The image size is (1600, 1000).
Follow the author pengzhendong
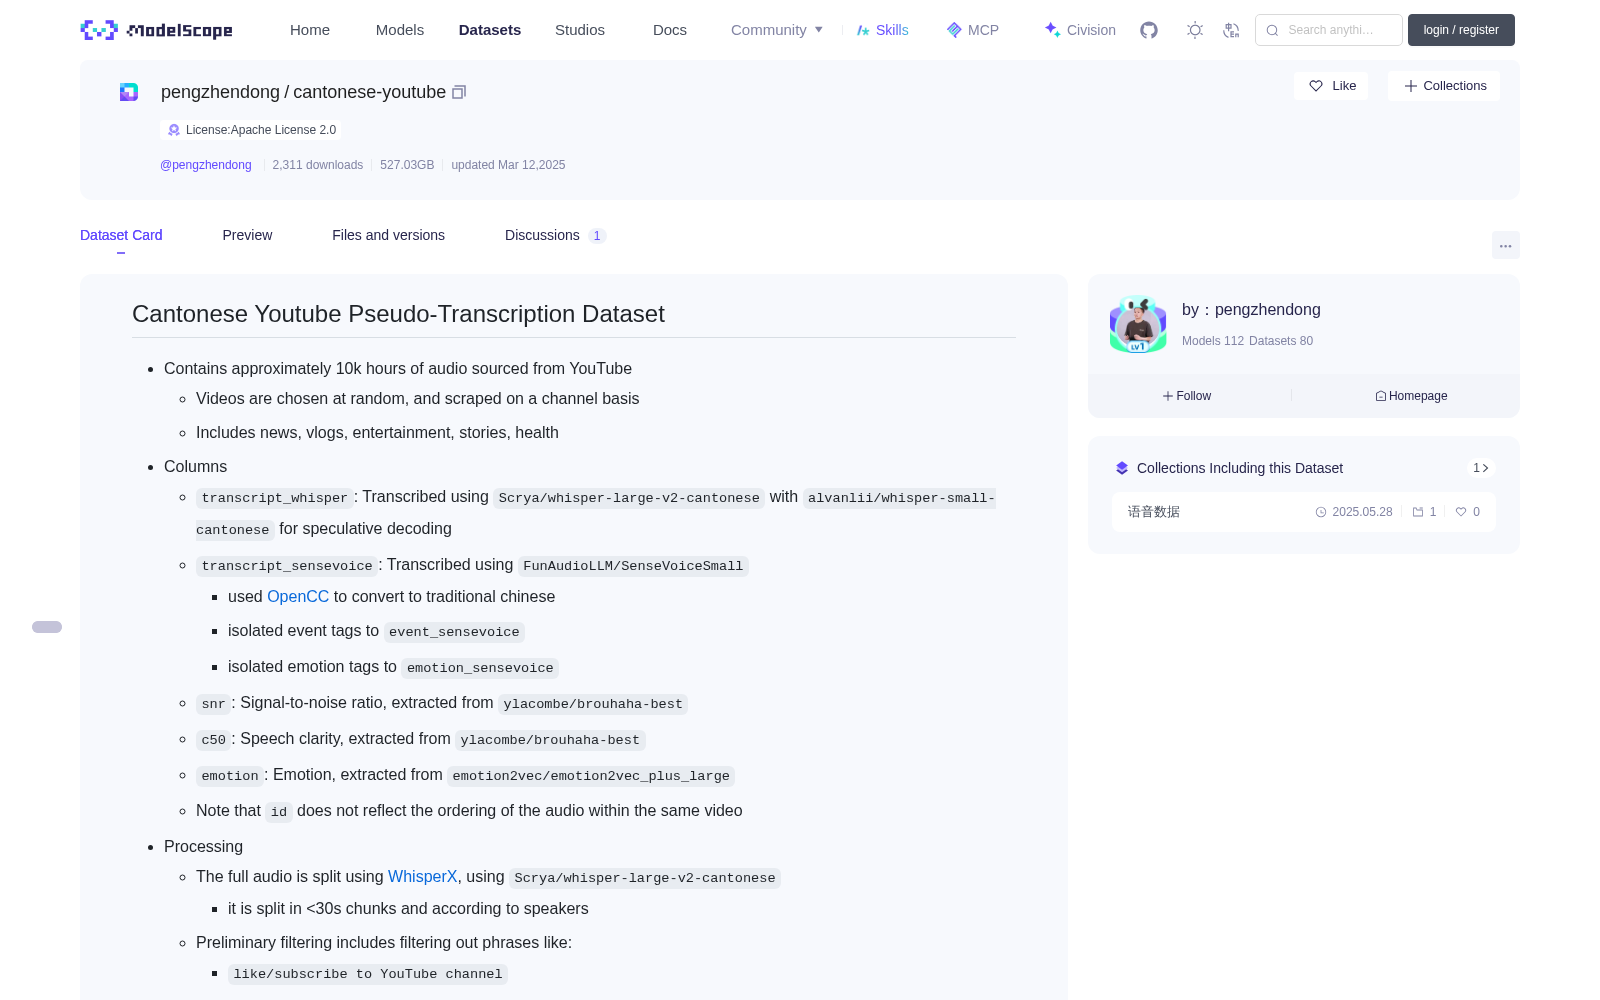1187,396
